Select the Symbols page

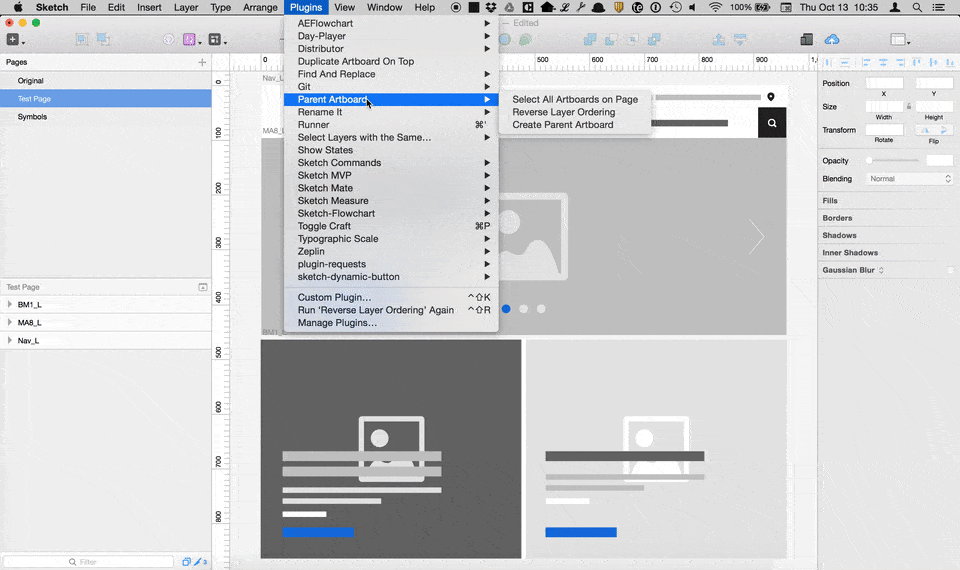click(106, 117)
